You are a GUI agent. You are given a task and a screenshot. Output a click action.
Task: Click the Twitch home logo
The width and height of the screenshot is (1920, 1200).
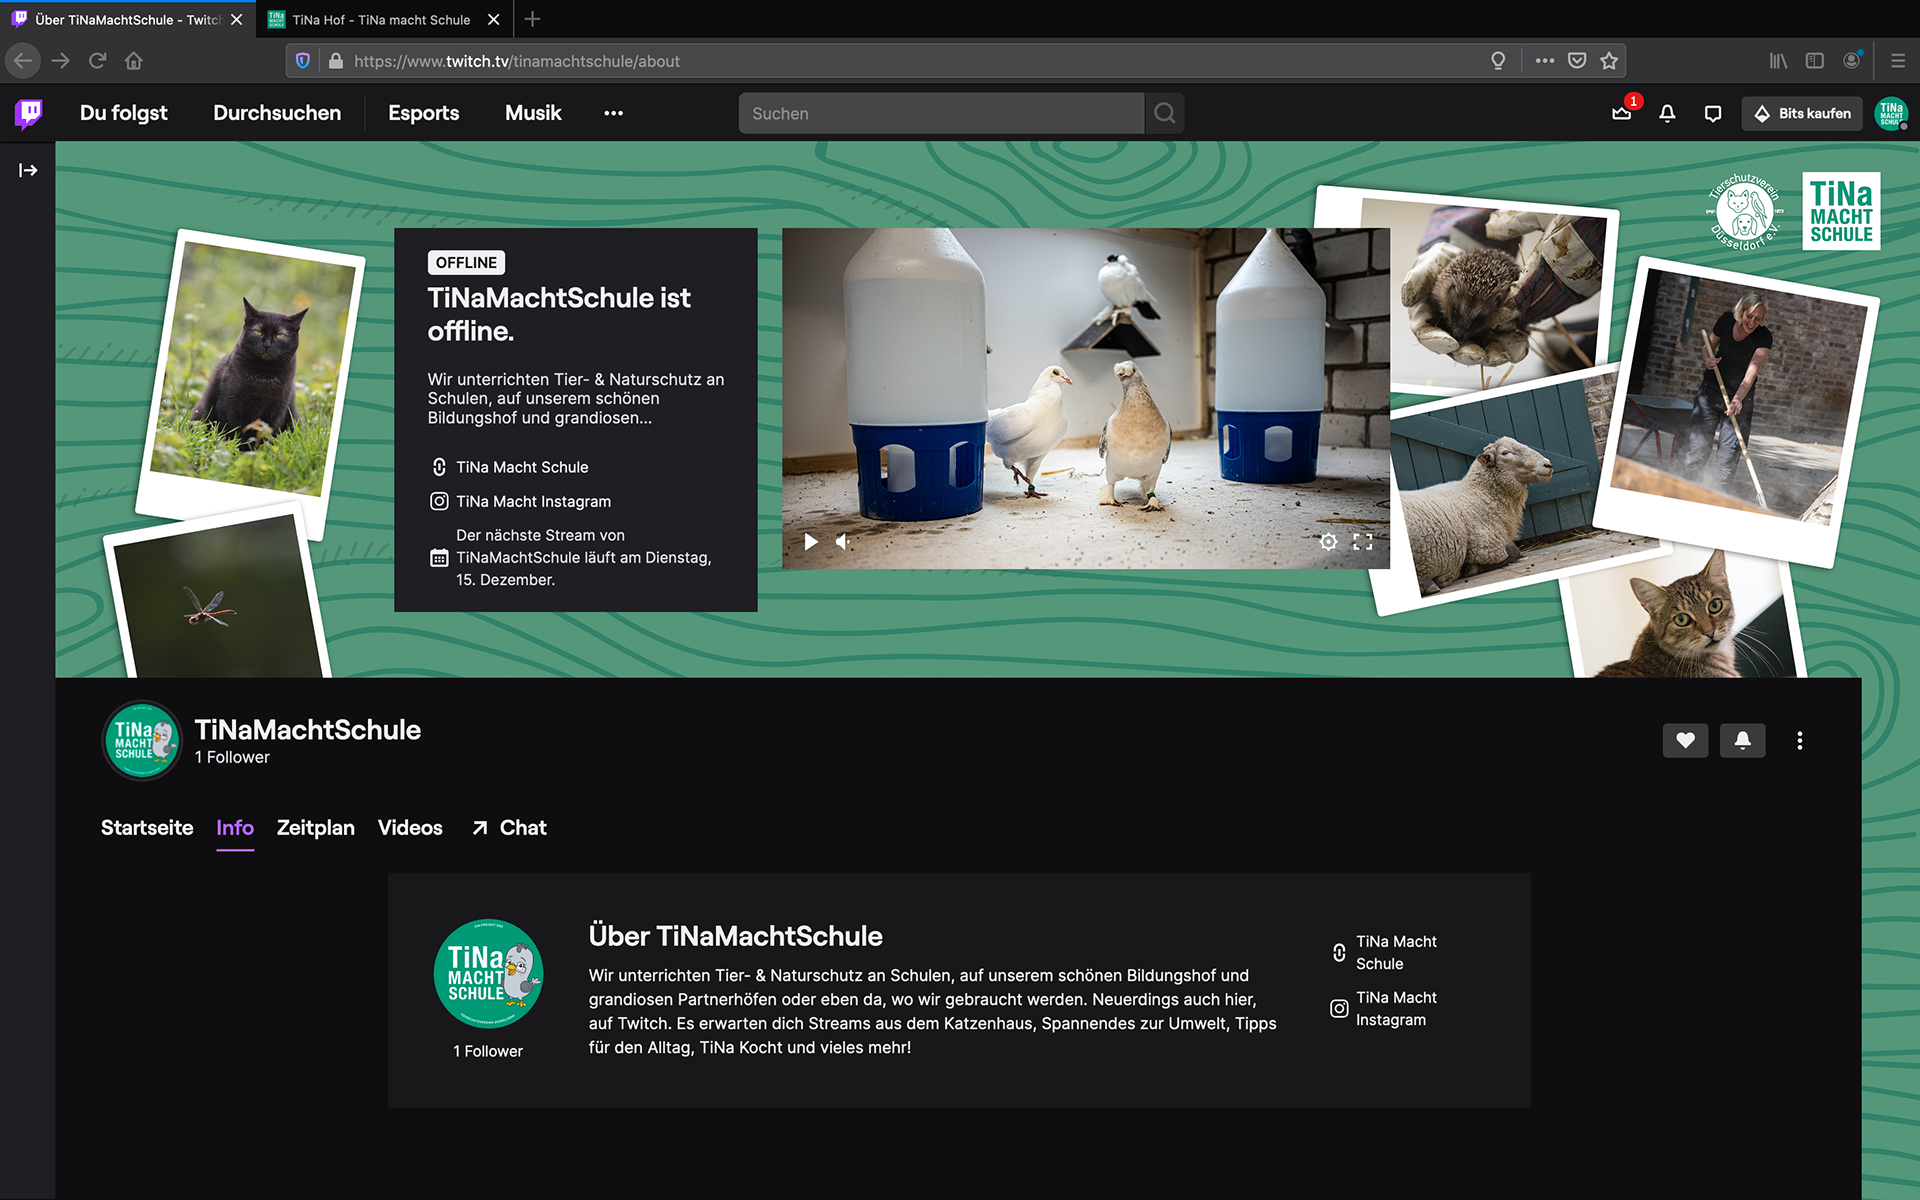pyautogui.click(x=29, y=113)
